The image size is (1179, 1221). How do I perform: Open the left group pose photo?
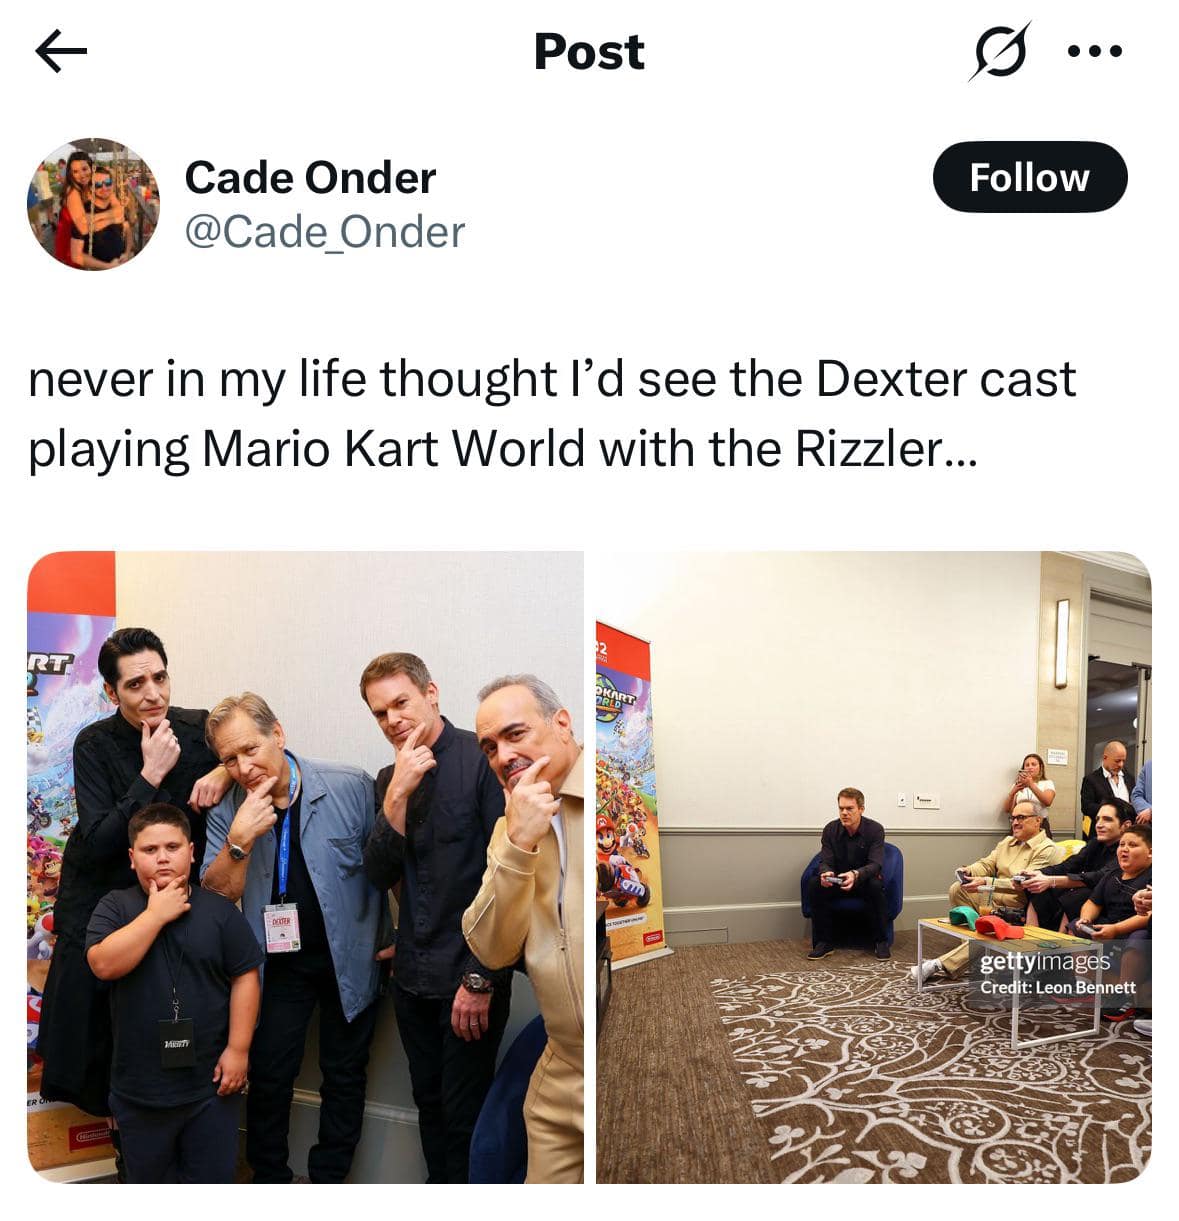pos(305,867)
